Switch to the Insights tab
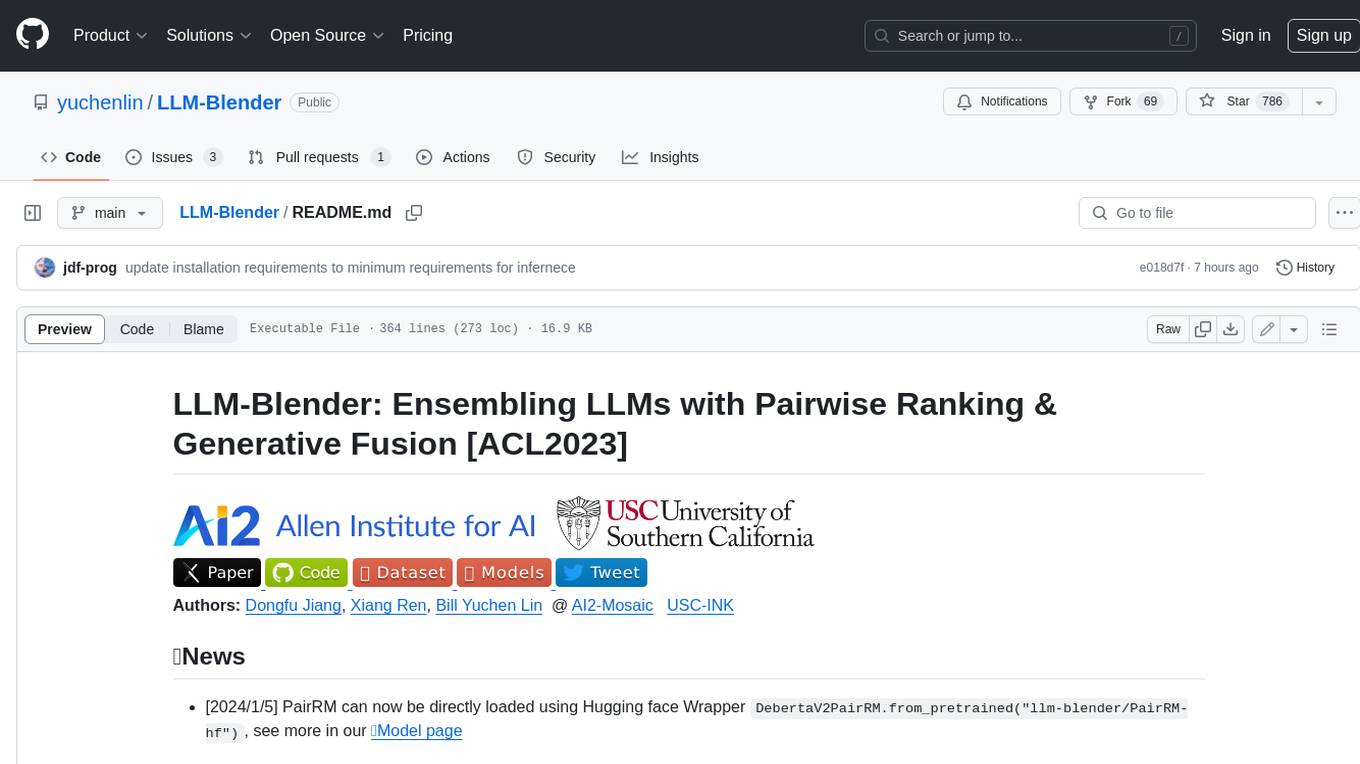Screen dimensions: 1360x764 (660, 157)
